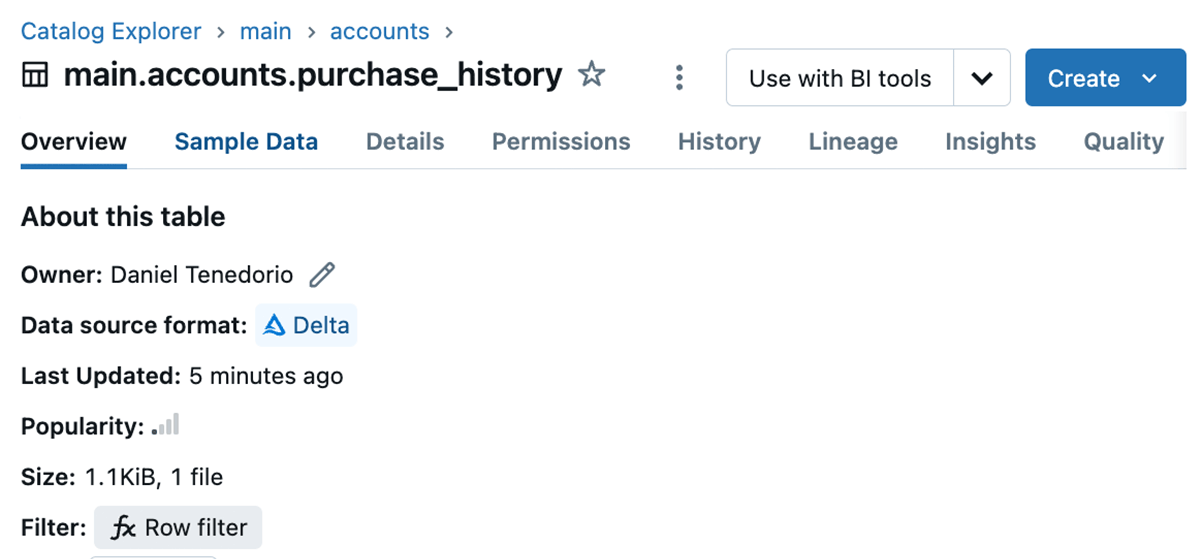This screenshot has height=559, width=1200.
Task: Edit the table owner with pencil icon
Action: click(x=322, y=274)
